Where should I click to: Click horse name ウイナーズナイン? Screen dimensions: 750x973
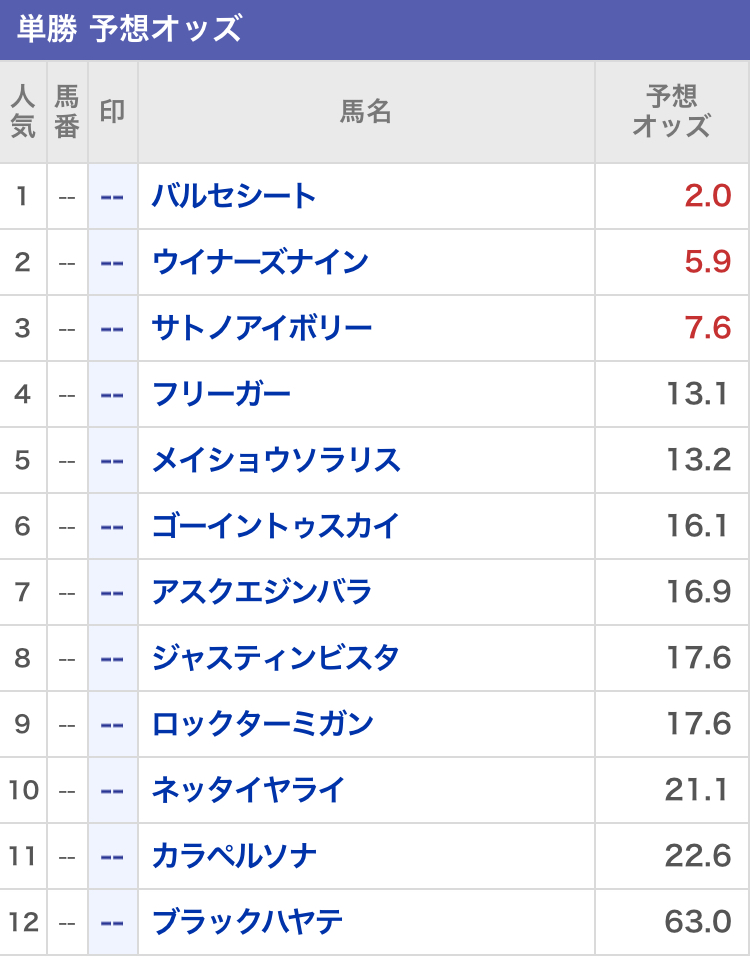[x=260, y=262]
